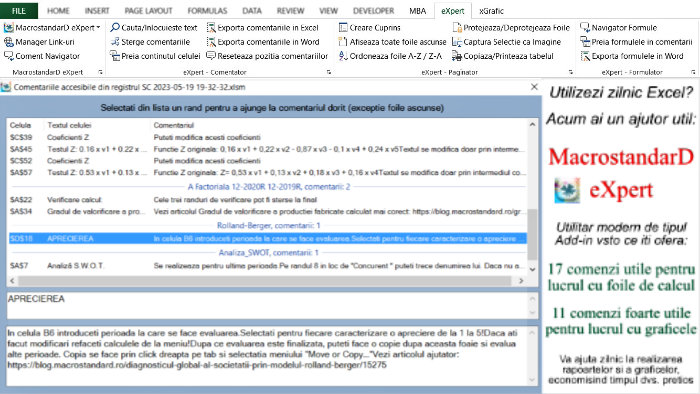
Task: Select comment row $C$39 Coeficienti Z
Action: (267, 137)
